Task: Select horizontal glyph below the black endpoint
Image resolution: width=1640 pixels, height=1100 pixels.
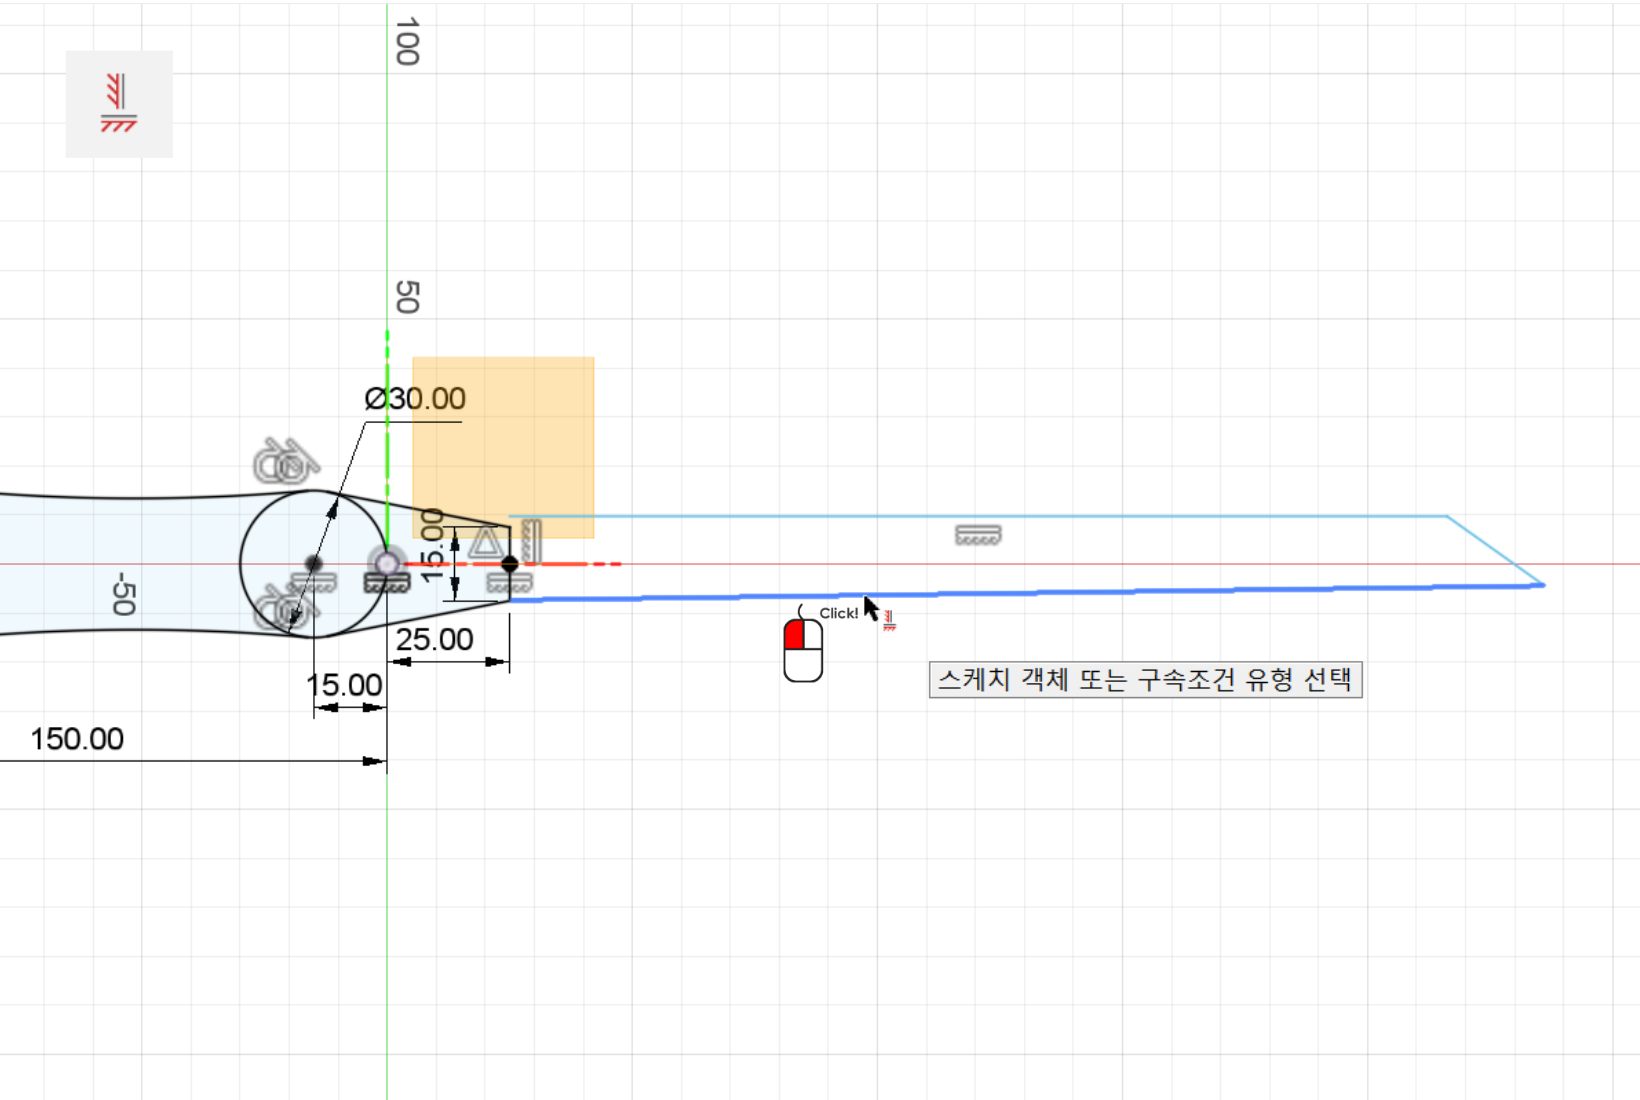Action: 509,583
